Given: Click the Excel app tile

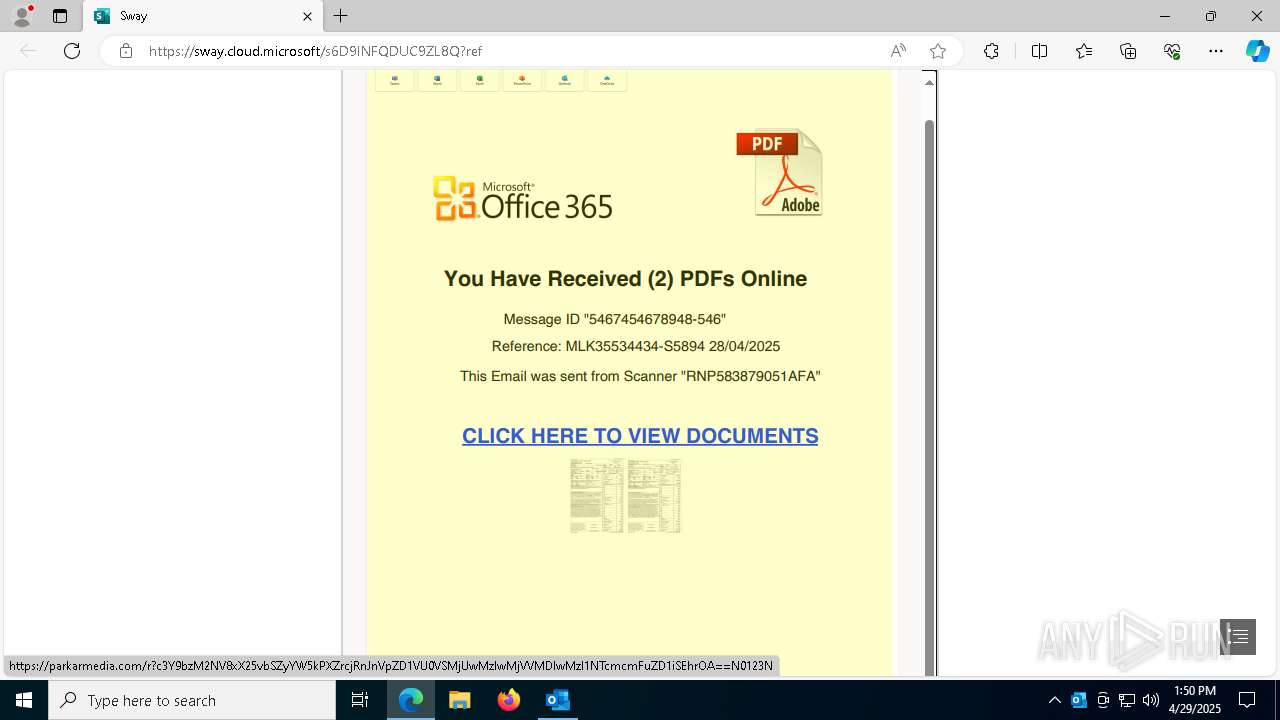Looking at the screenshot, I should [480, 80].
